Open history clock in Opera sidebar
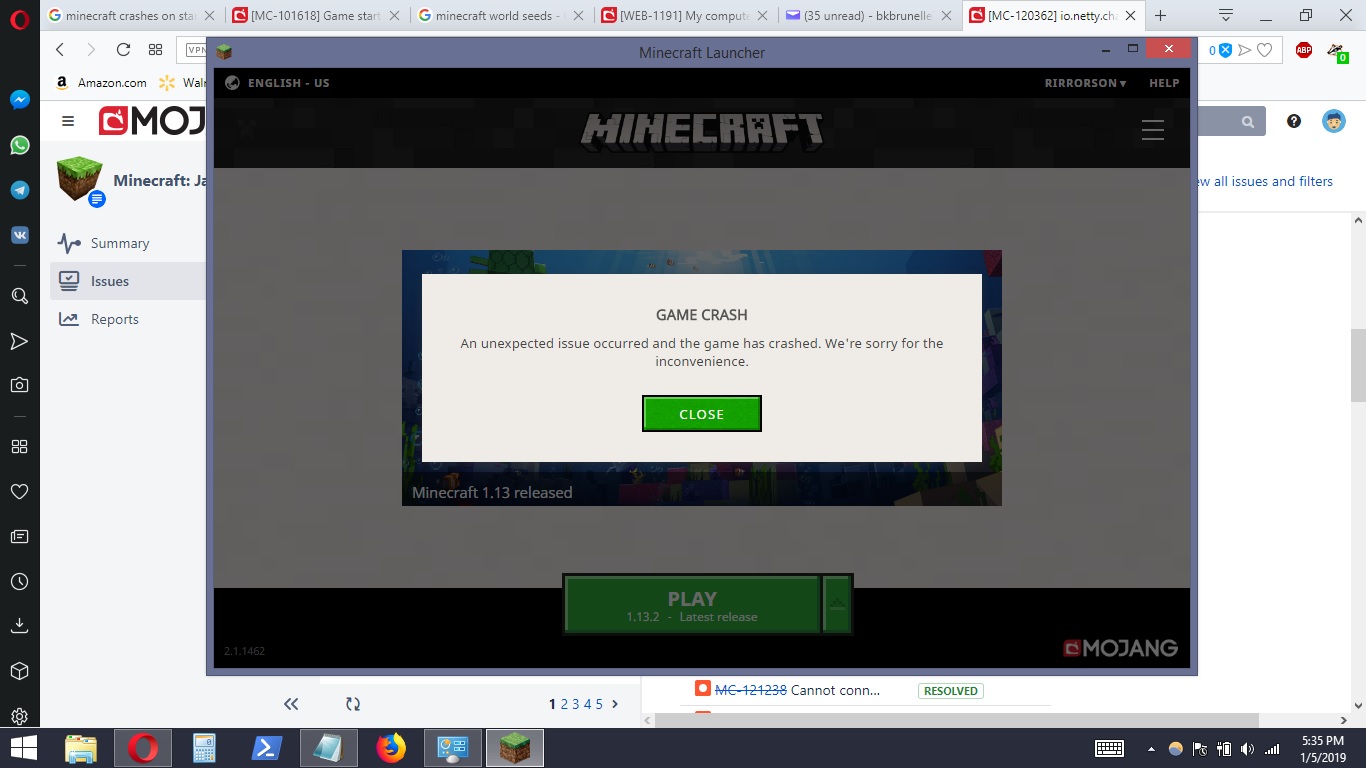The width and height of the screenshot is (1366, 768). (x=19, y=581)
